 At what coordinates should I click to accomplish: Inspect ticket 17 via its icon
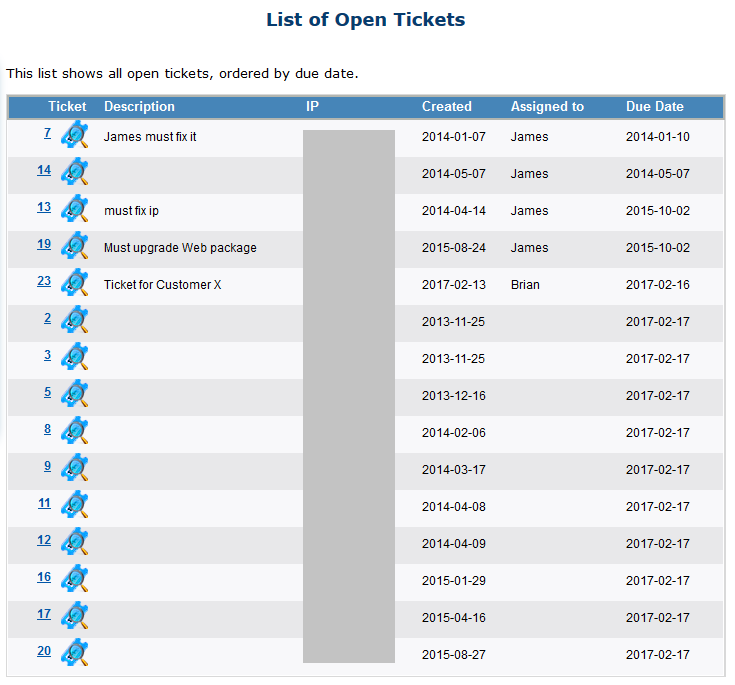point(75,616)
